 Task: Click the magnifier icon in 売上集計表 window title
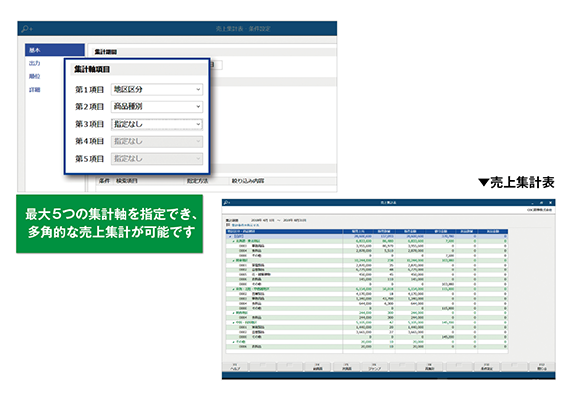pos(226,202)
